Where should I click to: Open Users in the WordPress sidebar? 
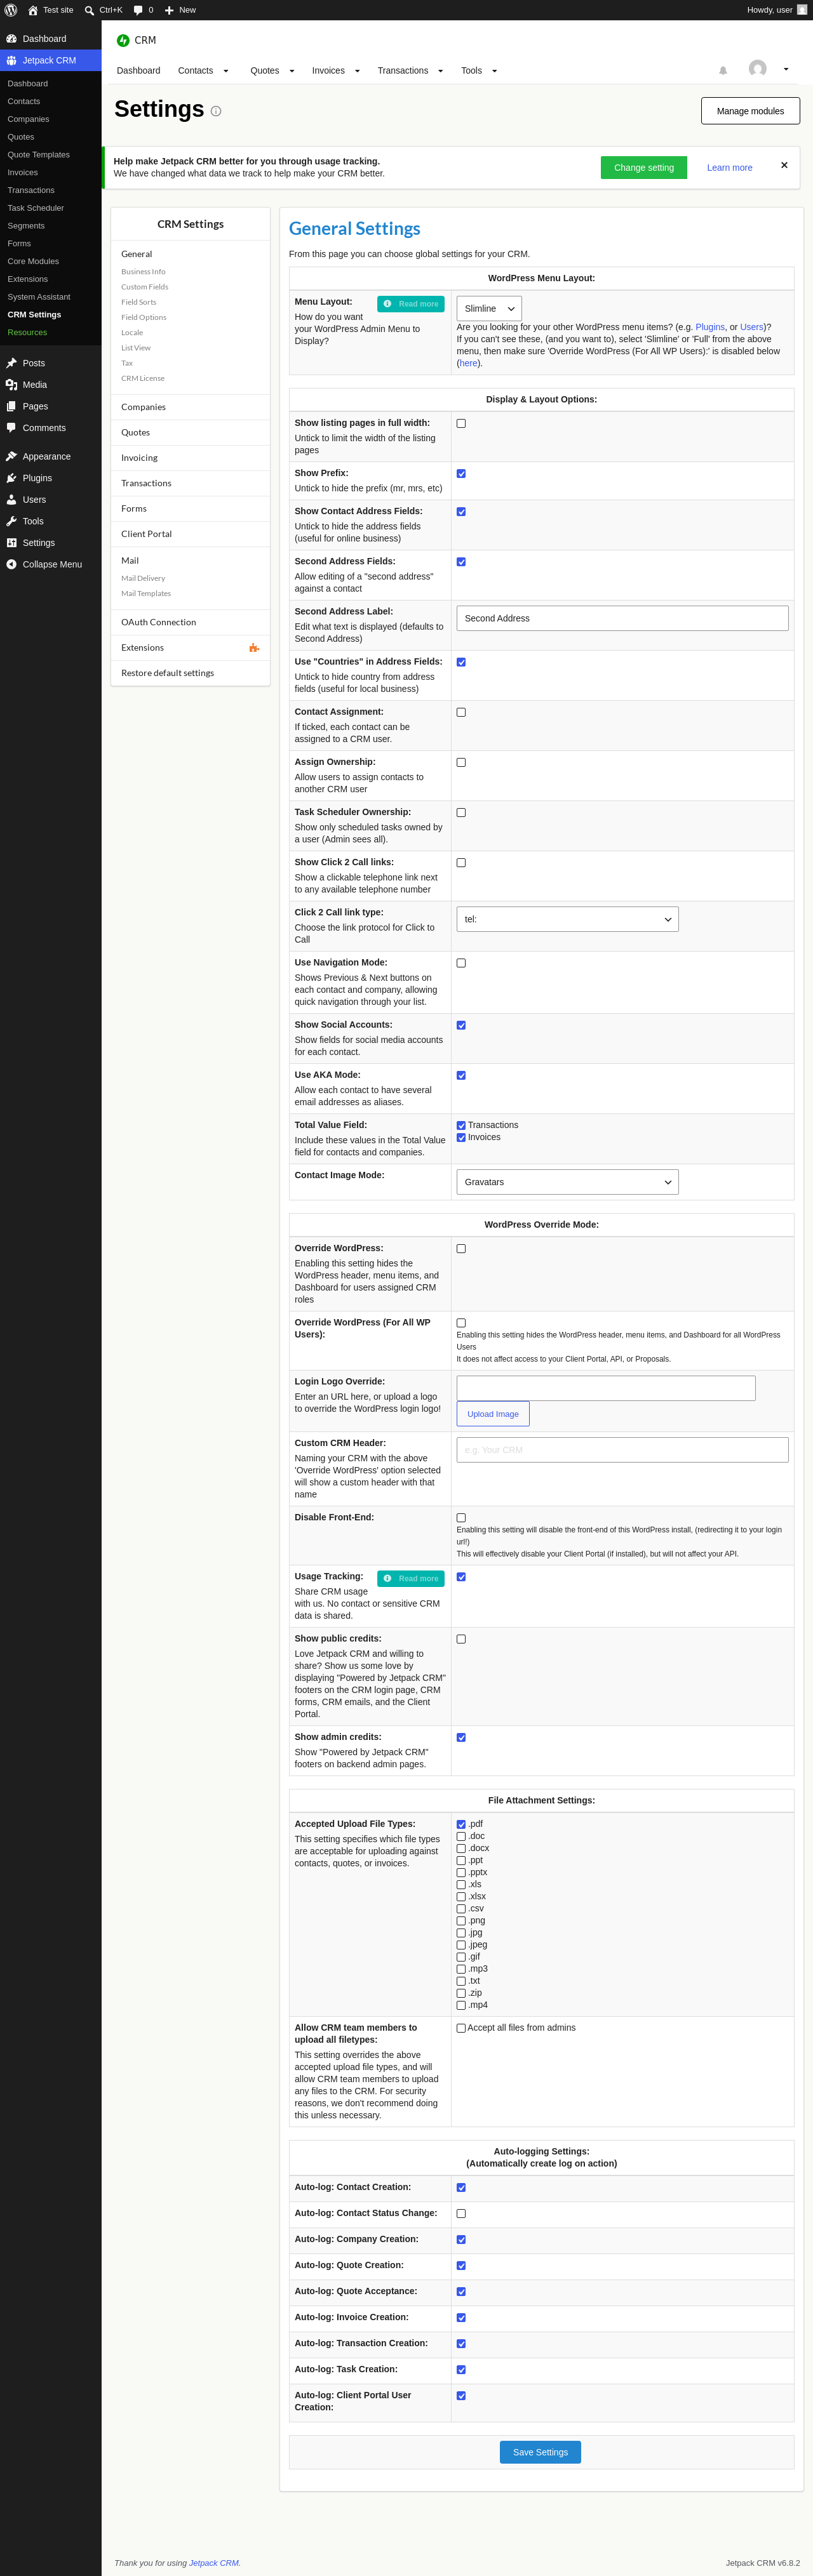50,500
